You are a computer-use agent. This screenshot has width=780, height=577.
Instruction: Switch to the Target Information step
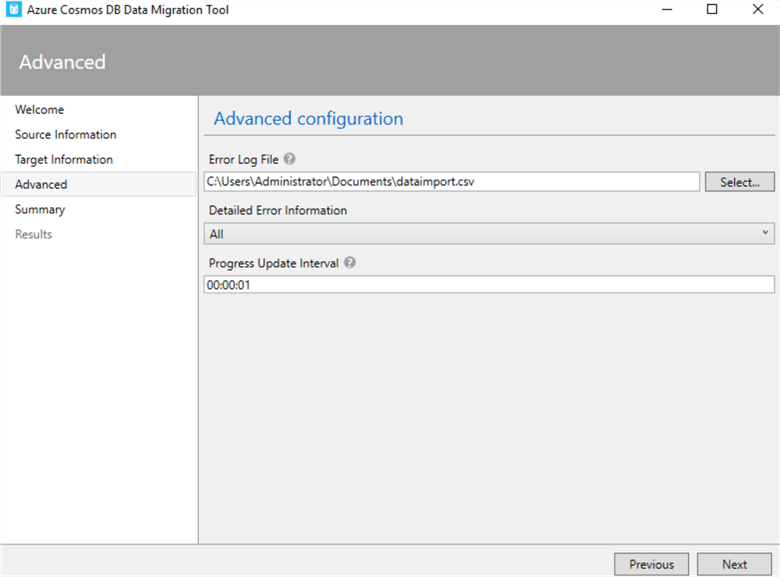64,160
